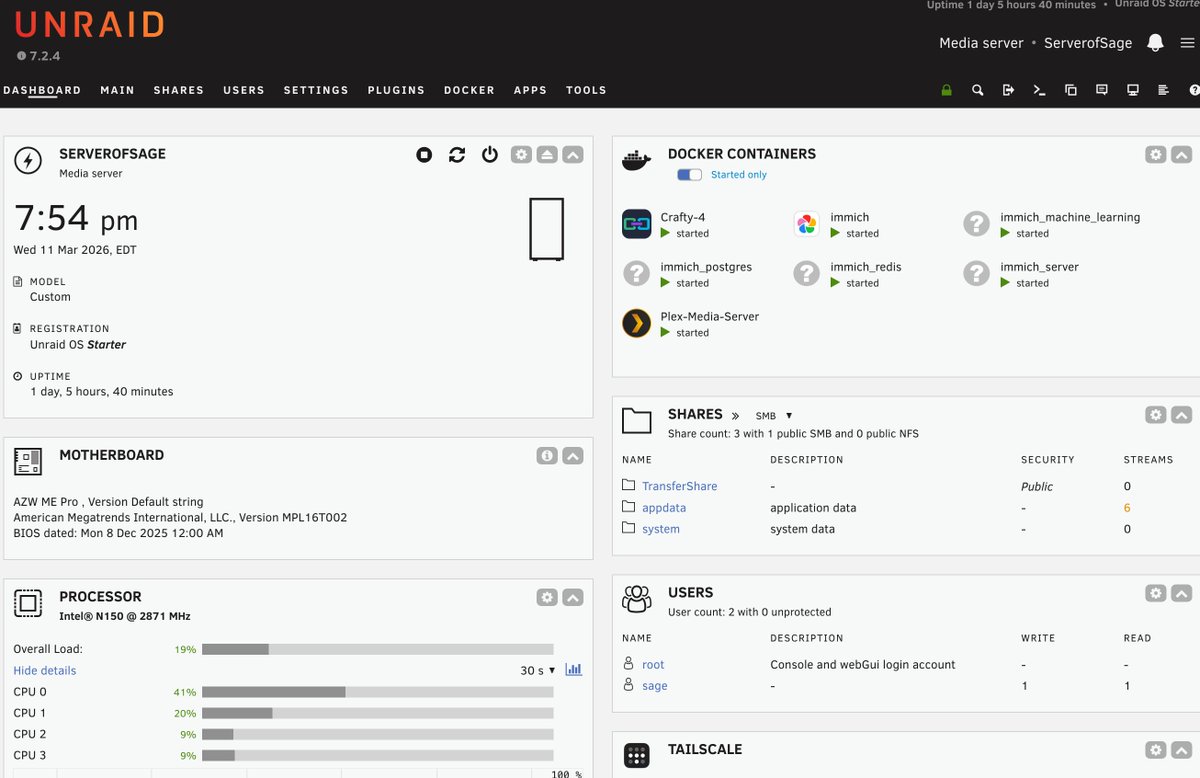Open the SMB protocol dropdown
This screenshot has width=1200, height=778.
pos(773,416)
